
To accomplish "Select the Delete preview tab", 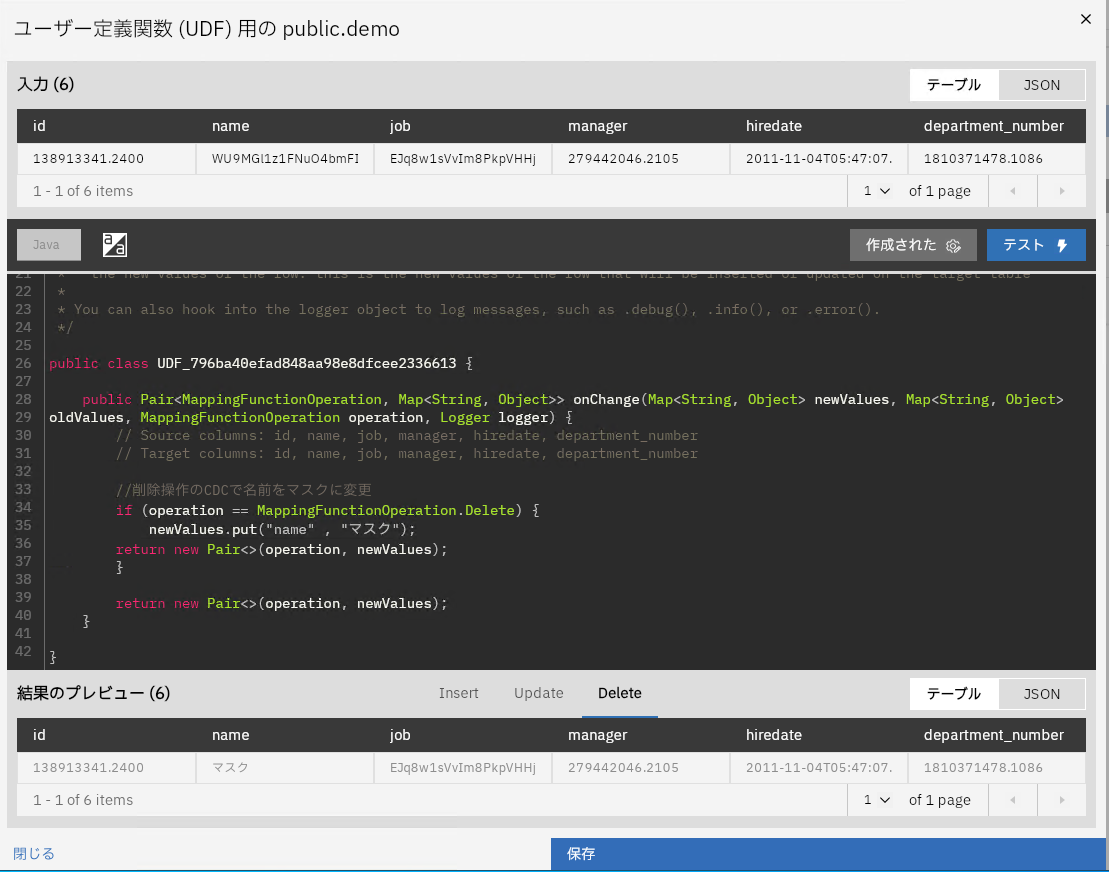I will 619,693.
